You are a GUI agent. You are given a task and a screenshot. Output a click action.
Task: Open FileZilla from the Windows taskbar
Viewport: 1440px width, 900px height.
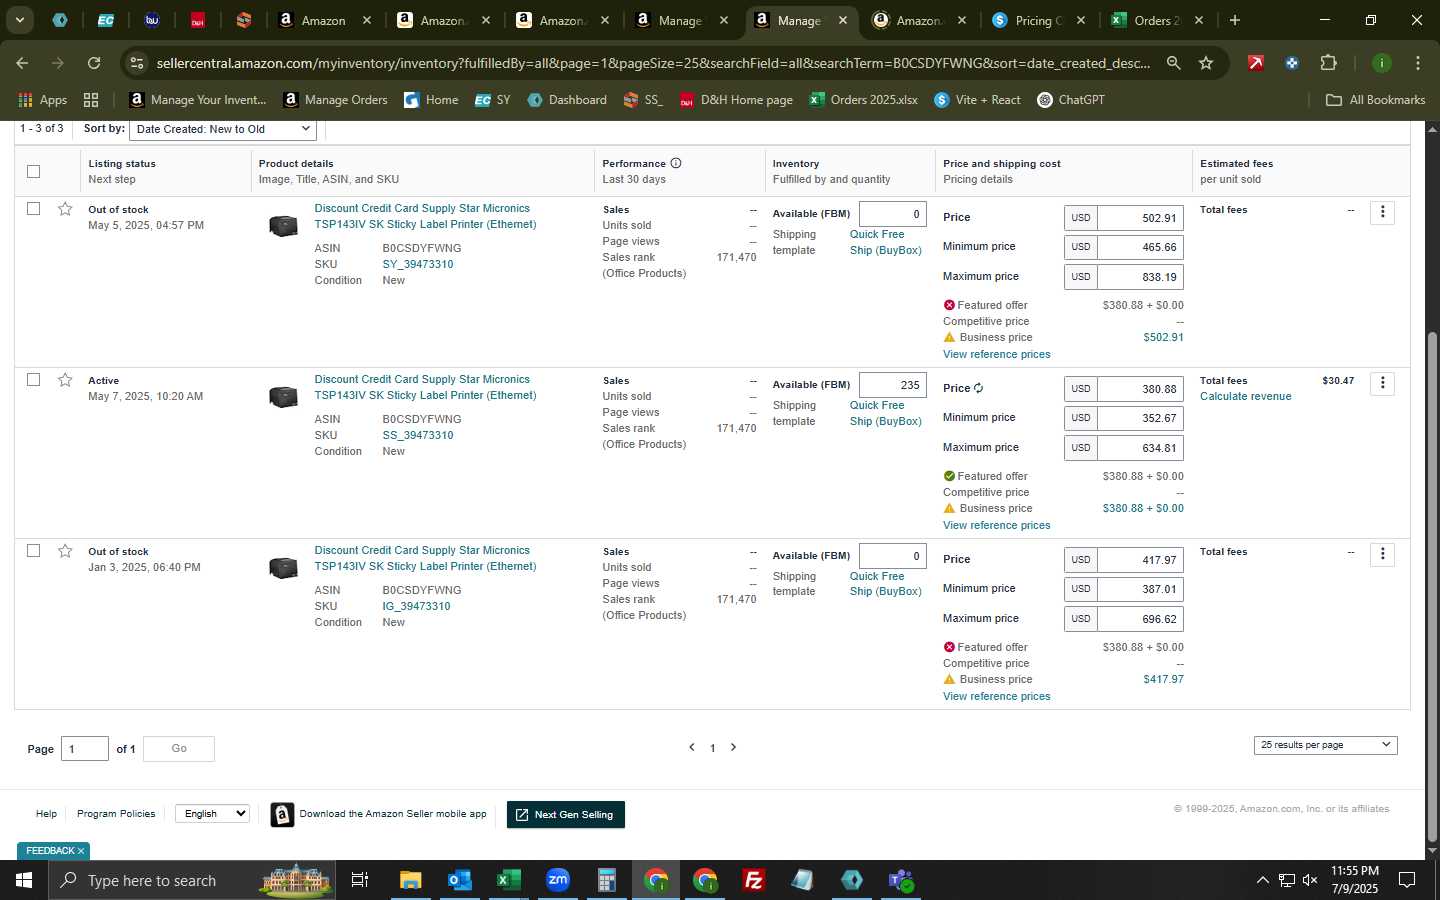coord(754,880)
